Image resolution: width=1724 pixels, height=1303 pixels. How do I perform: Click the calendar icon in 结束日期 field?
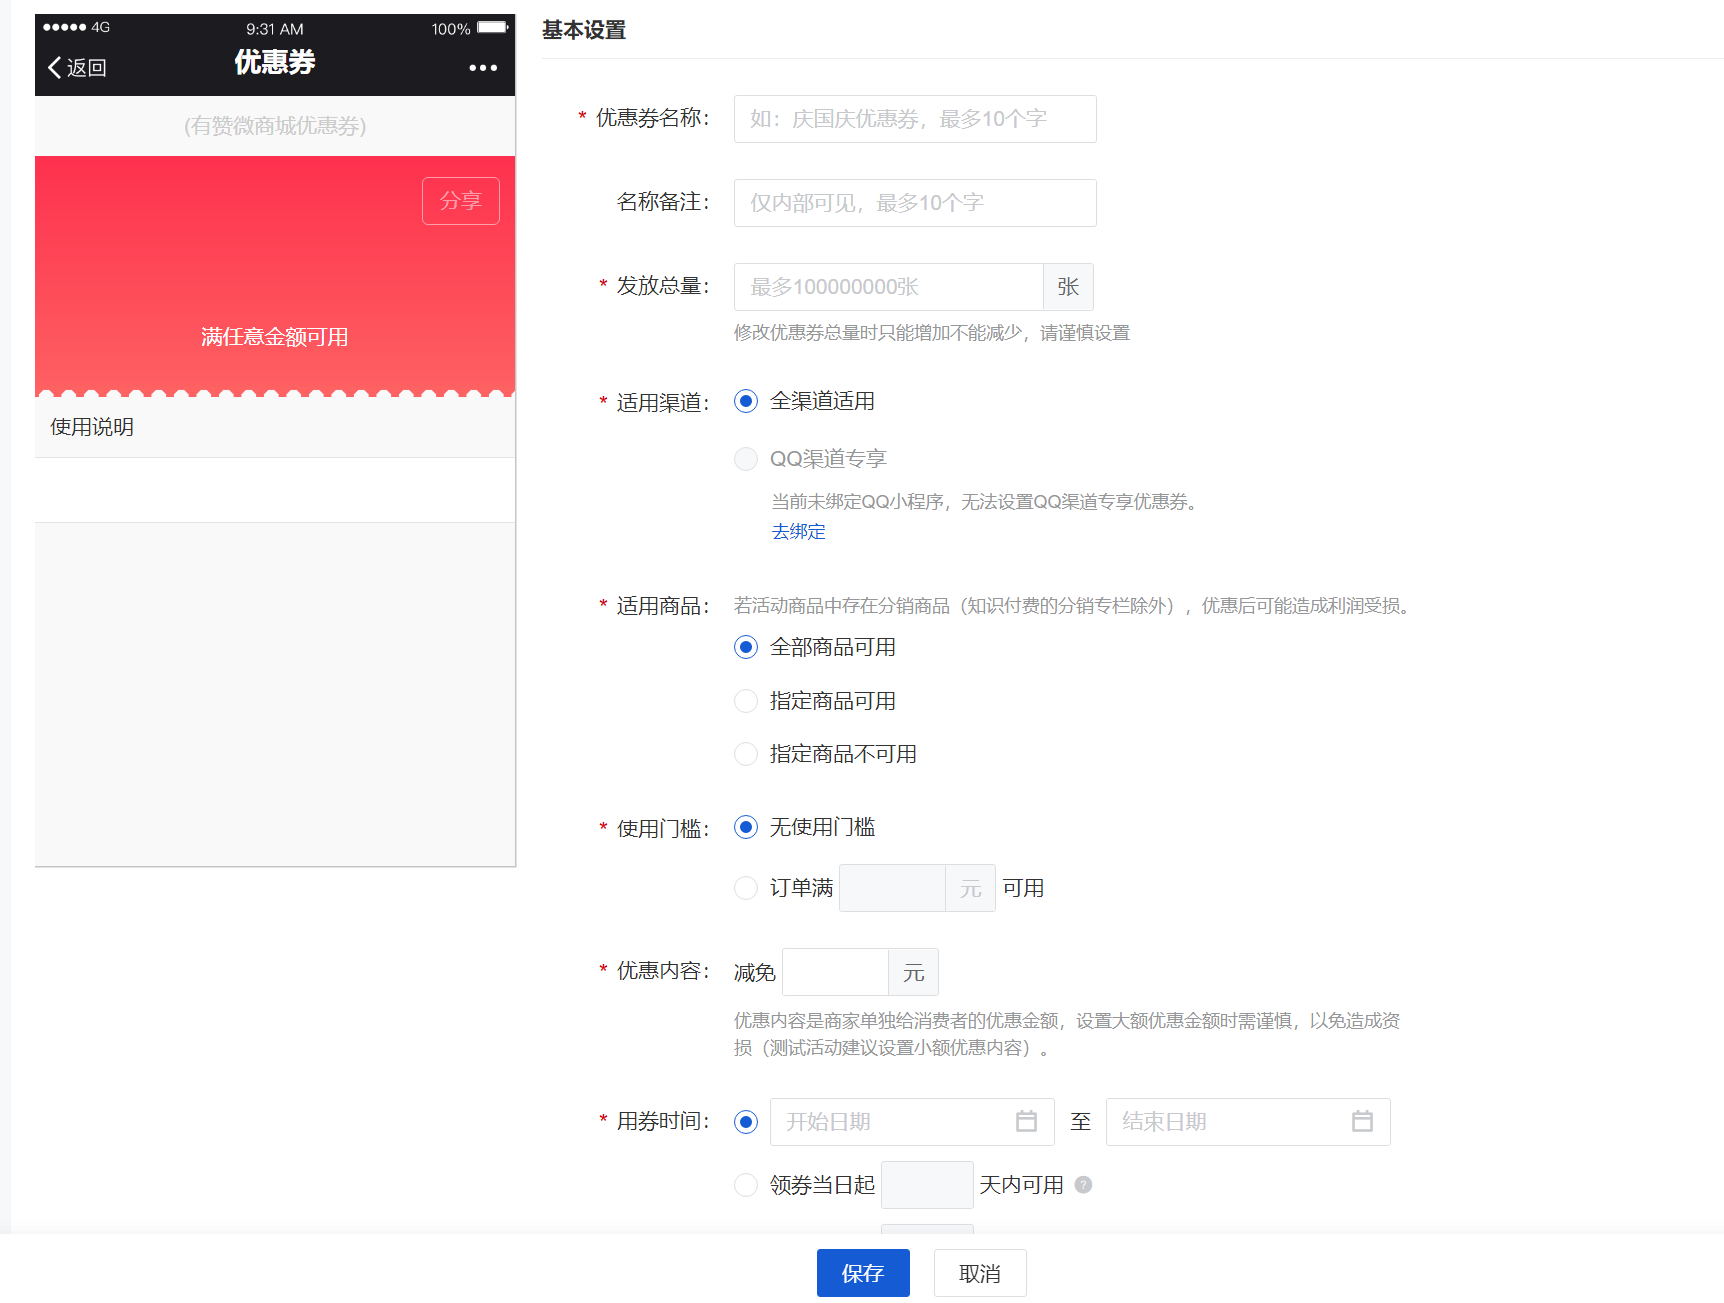pos(1362,1121)
